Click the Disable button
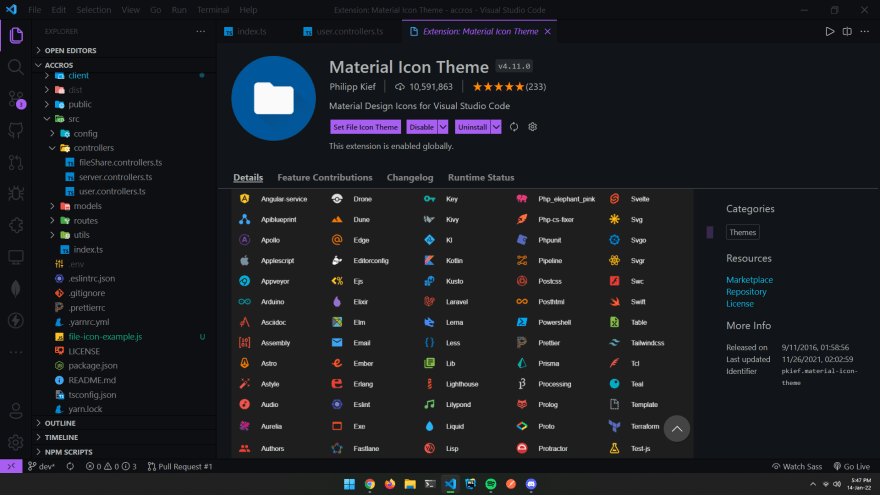Screen dimensions: 880x495 coord(421,127)
